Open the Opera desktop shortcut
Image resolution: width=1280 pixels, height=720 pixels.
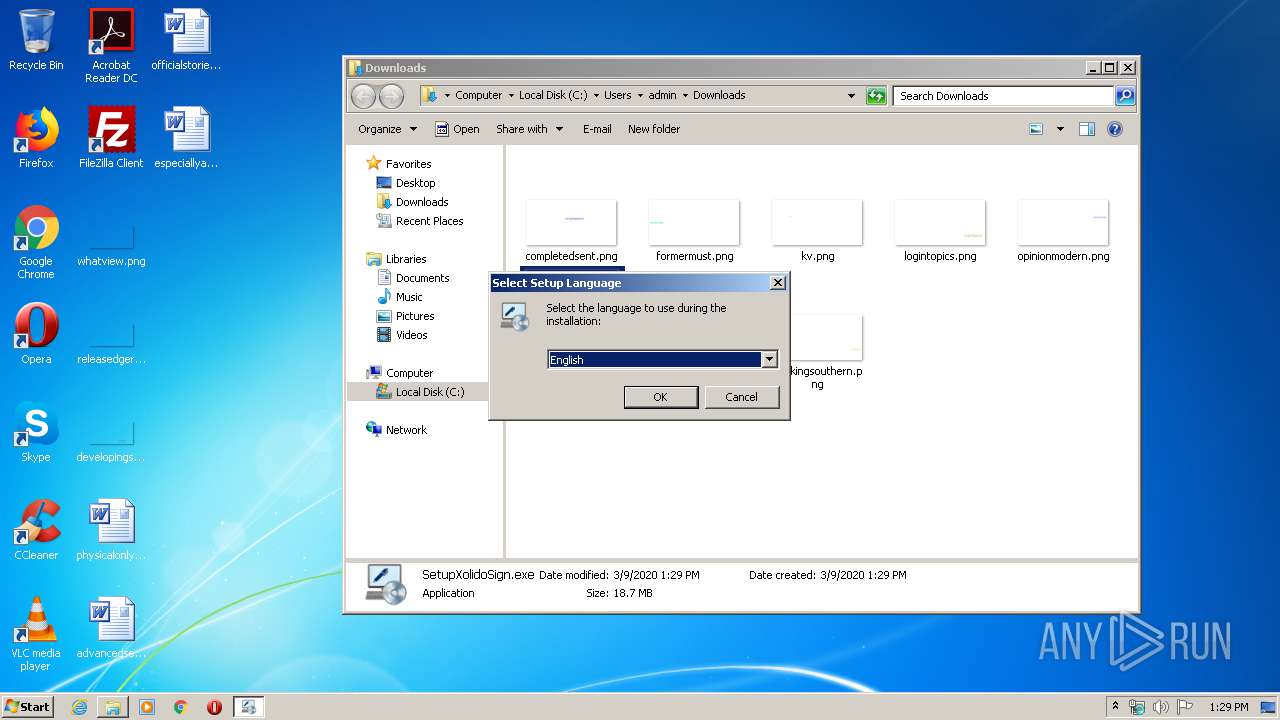36,333
